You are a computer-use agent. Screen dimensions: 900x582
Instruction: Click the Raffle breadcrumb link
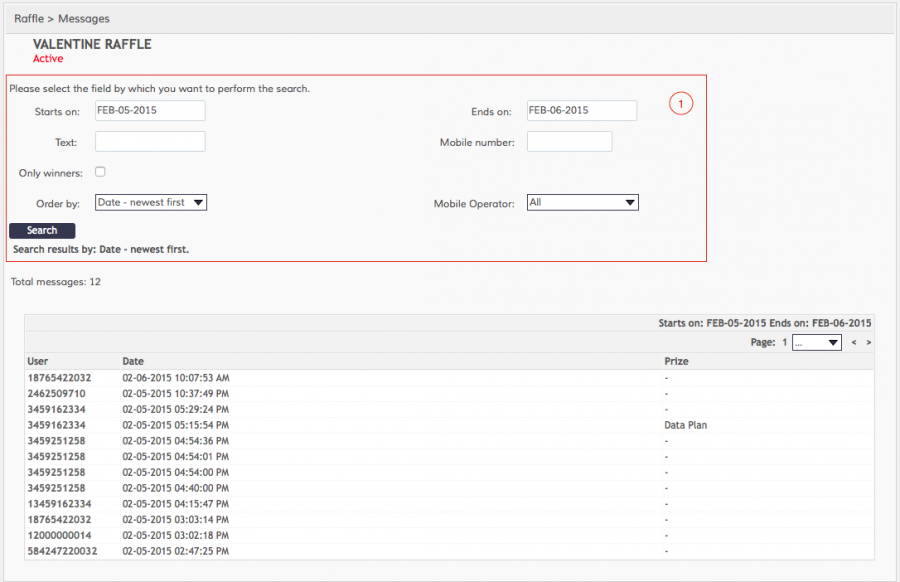(x=29, y=19)
